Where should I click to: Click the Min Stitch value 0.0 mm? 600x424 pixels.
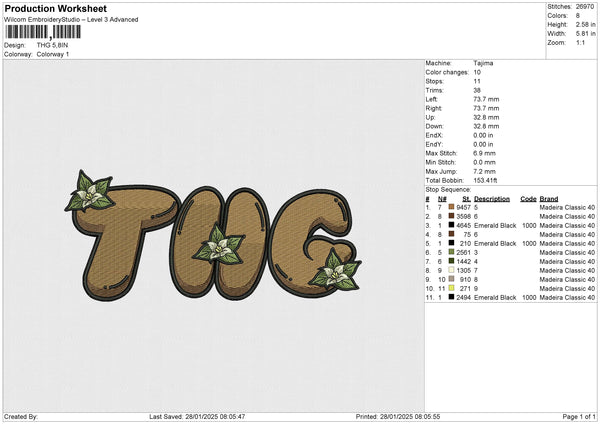[x=485, y=162]
